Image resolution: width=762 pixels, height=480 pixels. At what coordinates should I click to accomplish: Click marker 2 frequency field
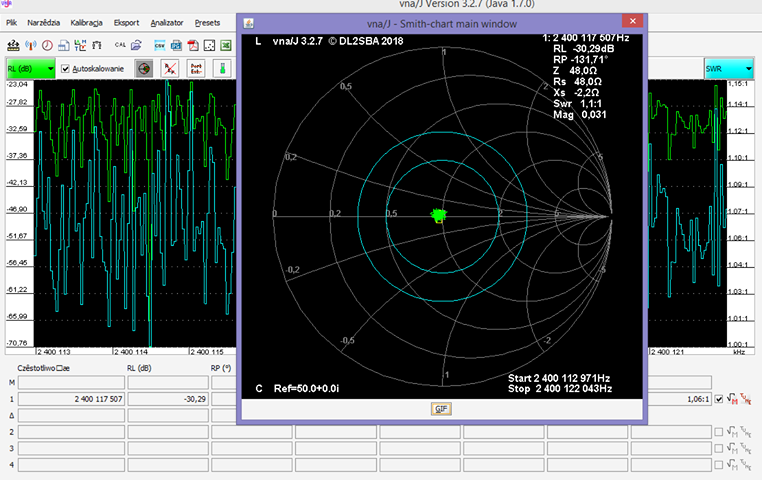[71, 432]
